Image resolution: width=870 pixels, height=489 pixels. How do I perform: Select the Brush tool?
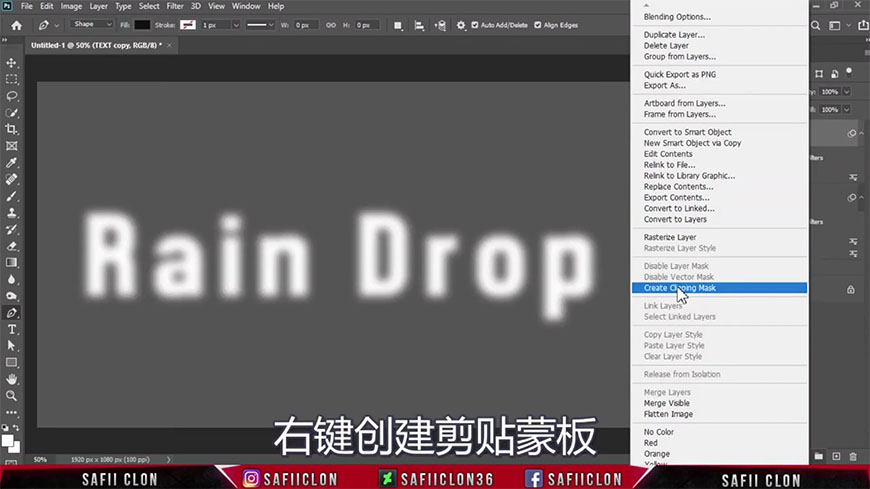pyautogui.click(x=11, y=196)
